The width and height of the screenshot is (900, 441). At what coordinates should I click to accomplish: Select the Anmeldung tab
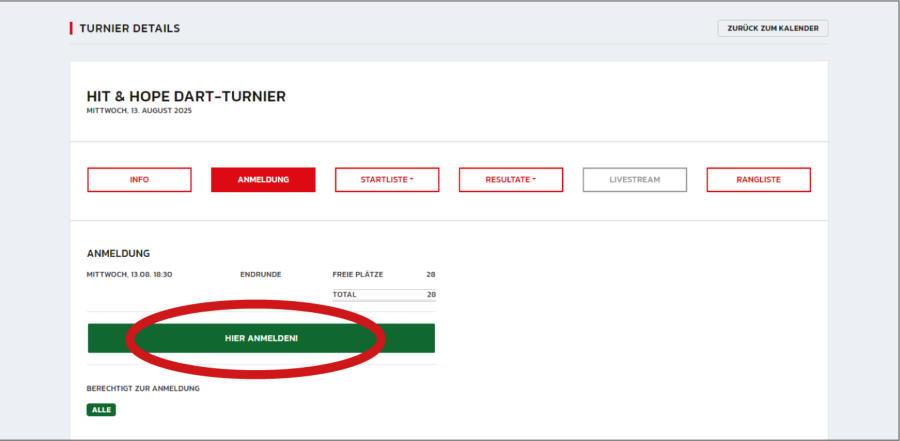263,180
